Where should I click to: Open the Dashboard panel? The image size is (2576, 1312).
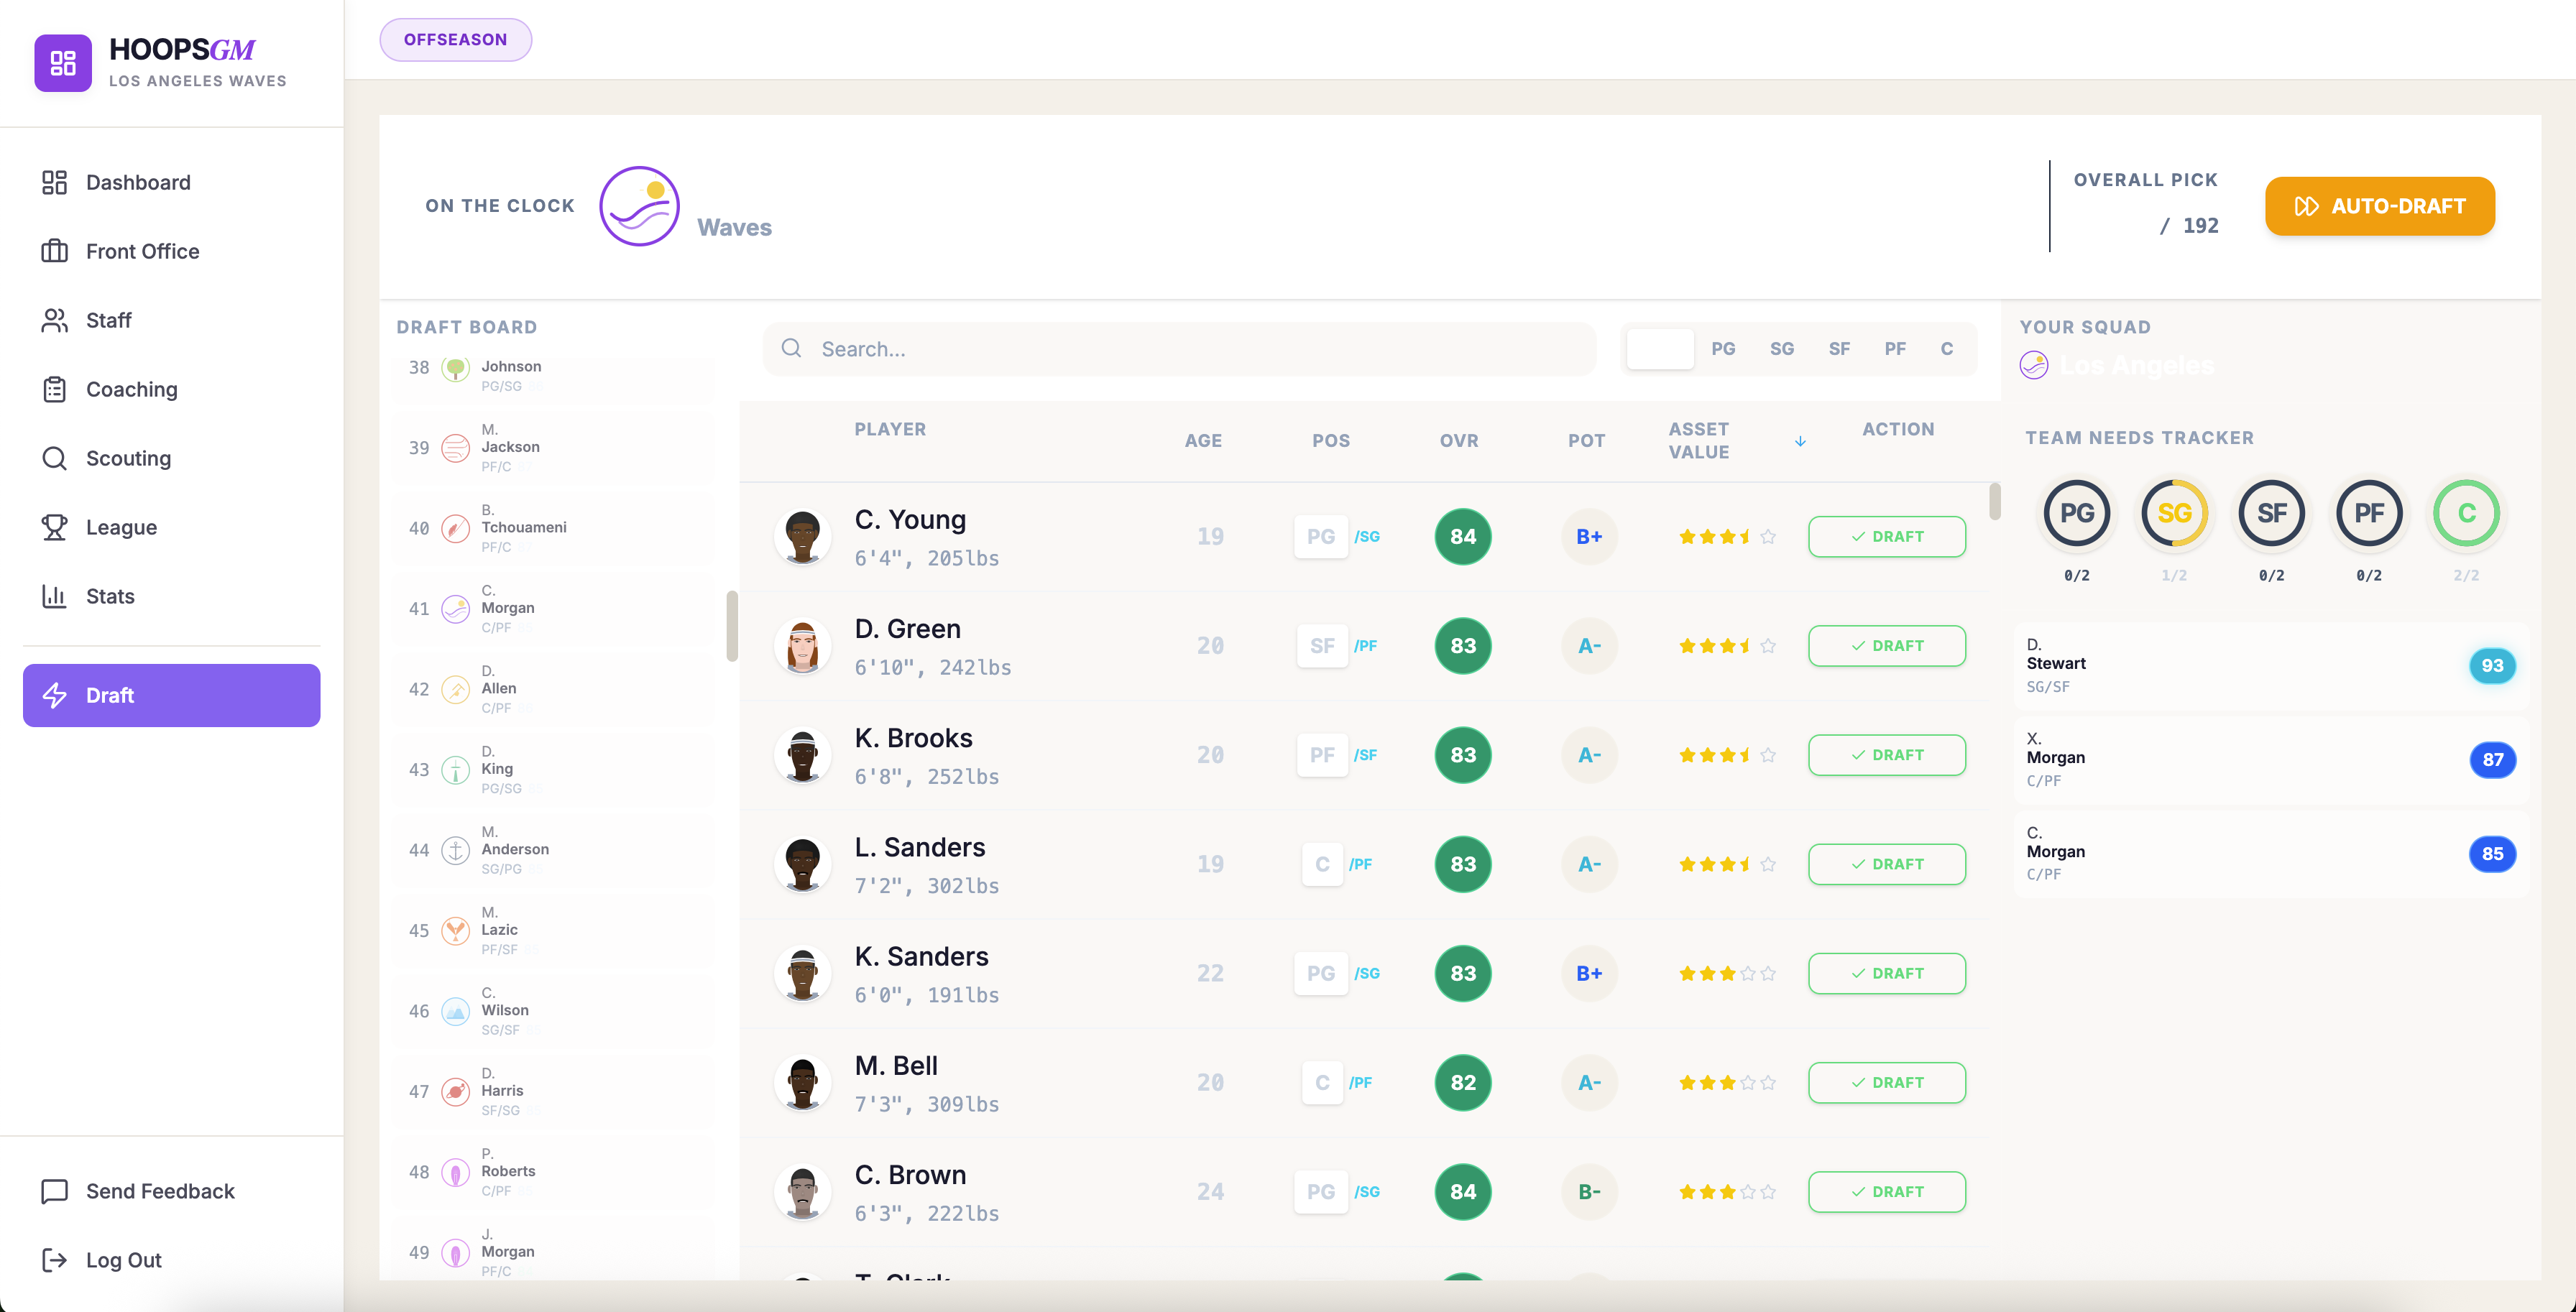[137, 182]
